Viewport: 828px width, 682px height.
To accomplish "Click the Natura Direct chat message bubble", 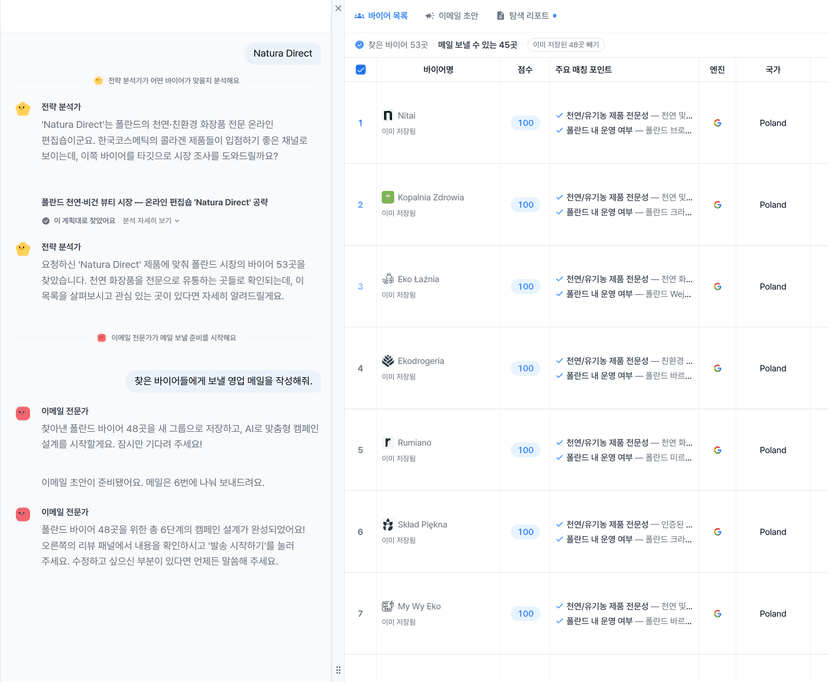I will pos(283,53).
